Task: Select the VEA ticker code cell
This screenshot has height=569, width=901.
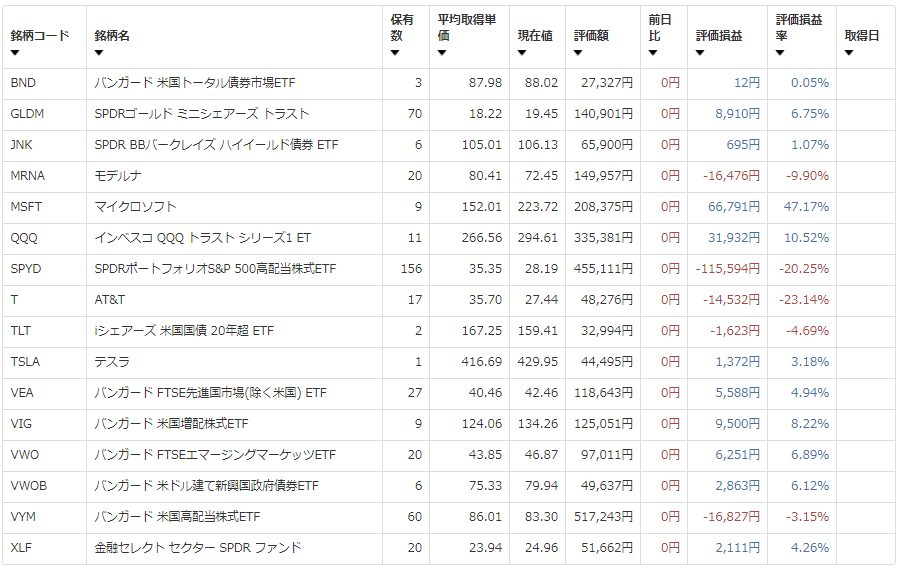Action: point(45,394)
